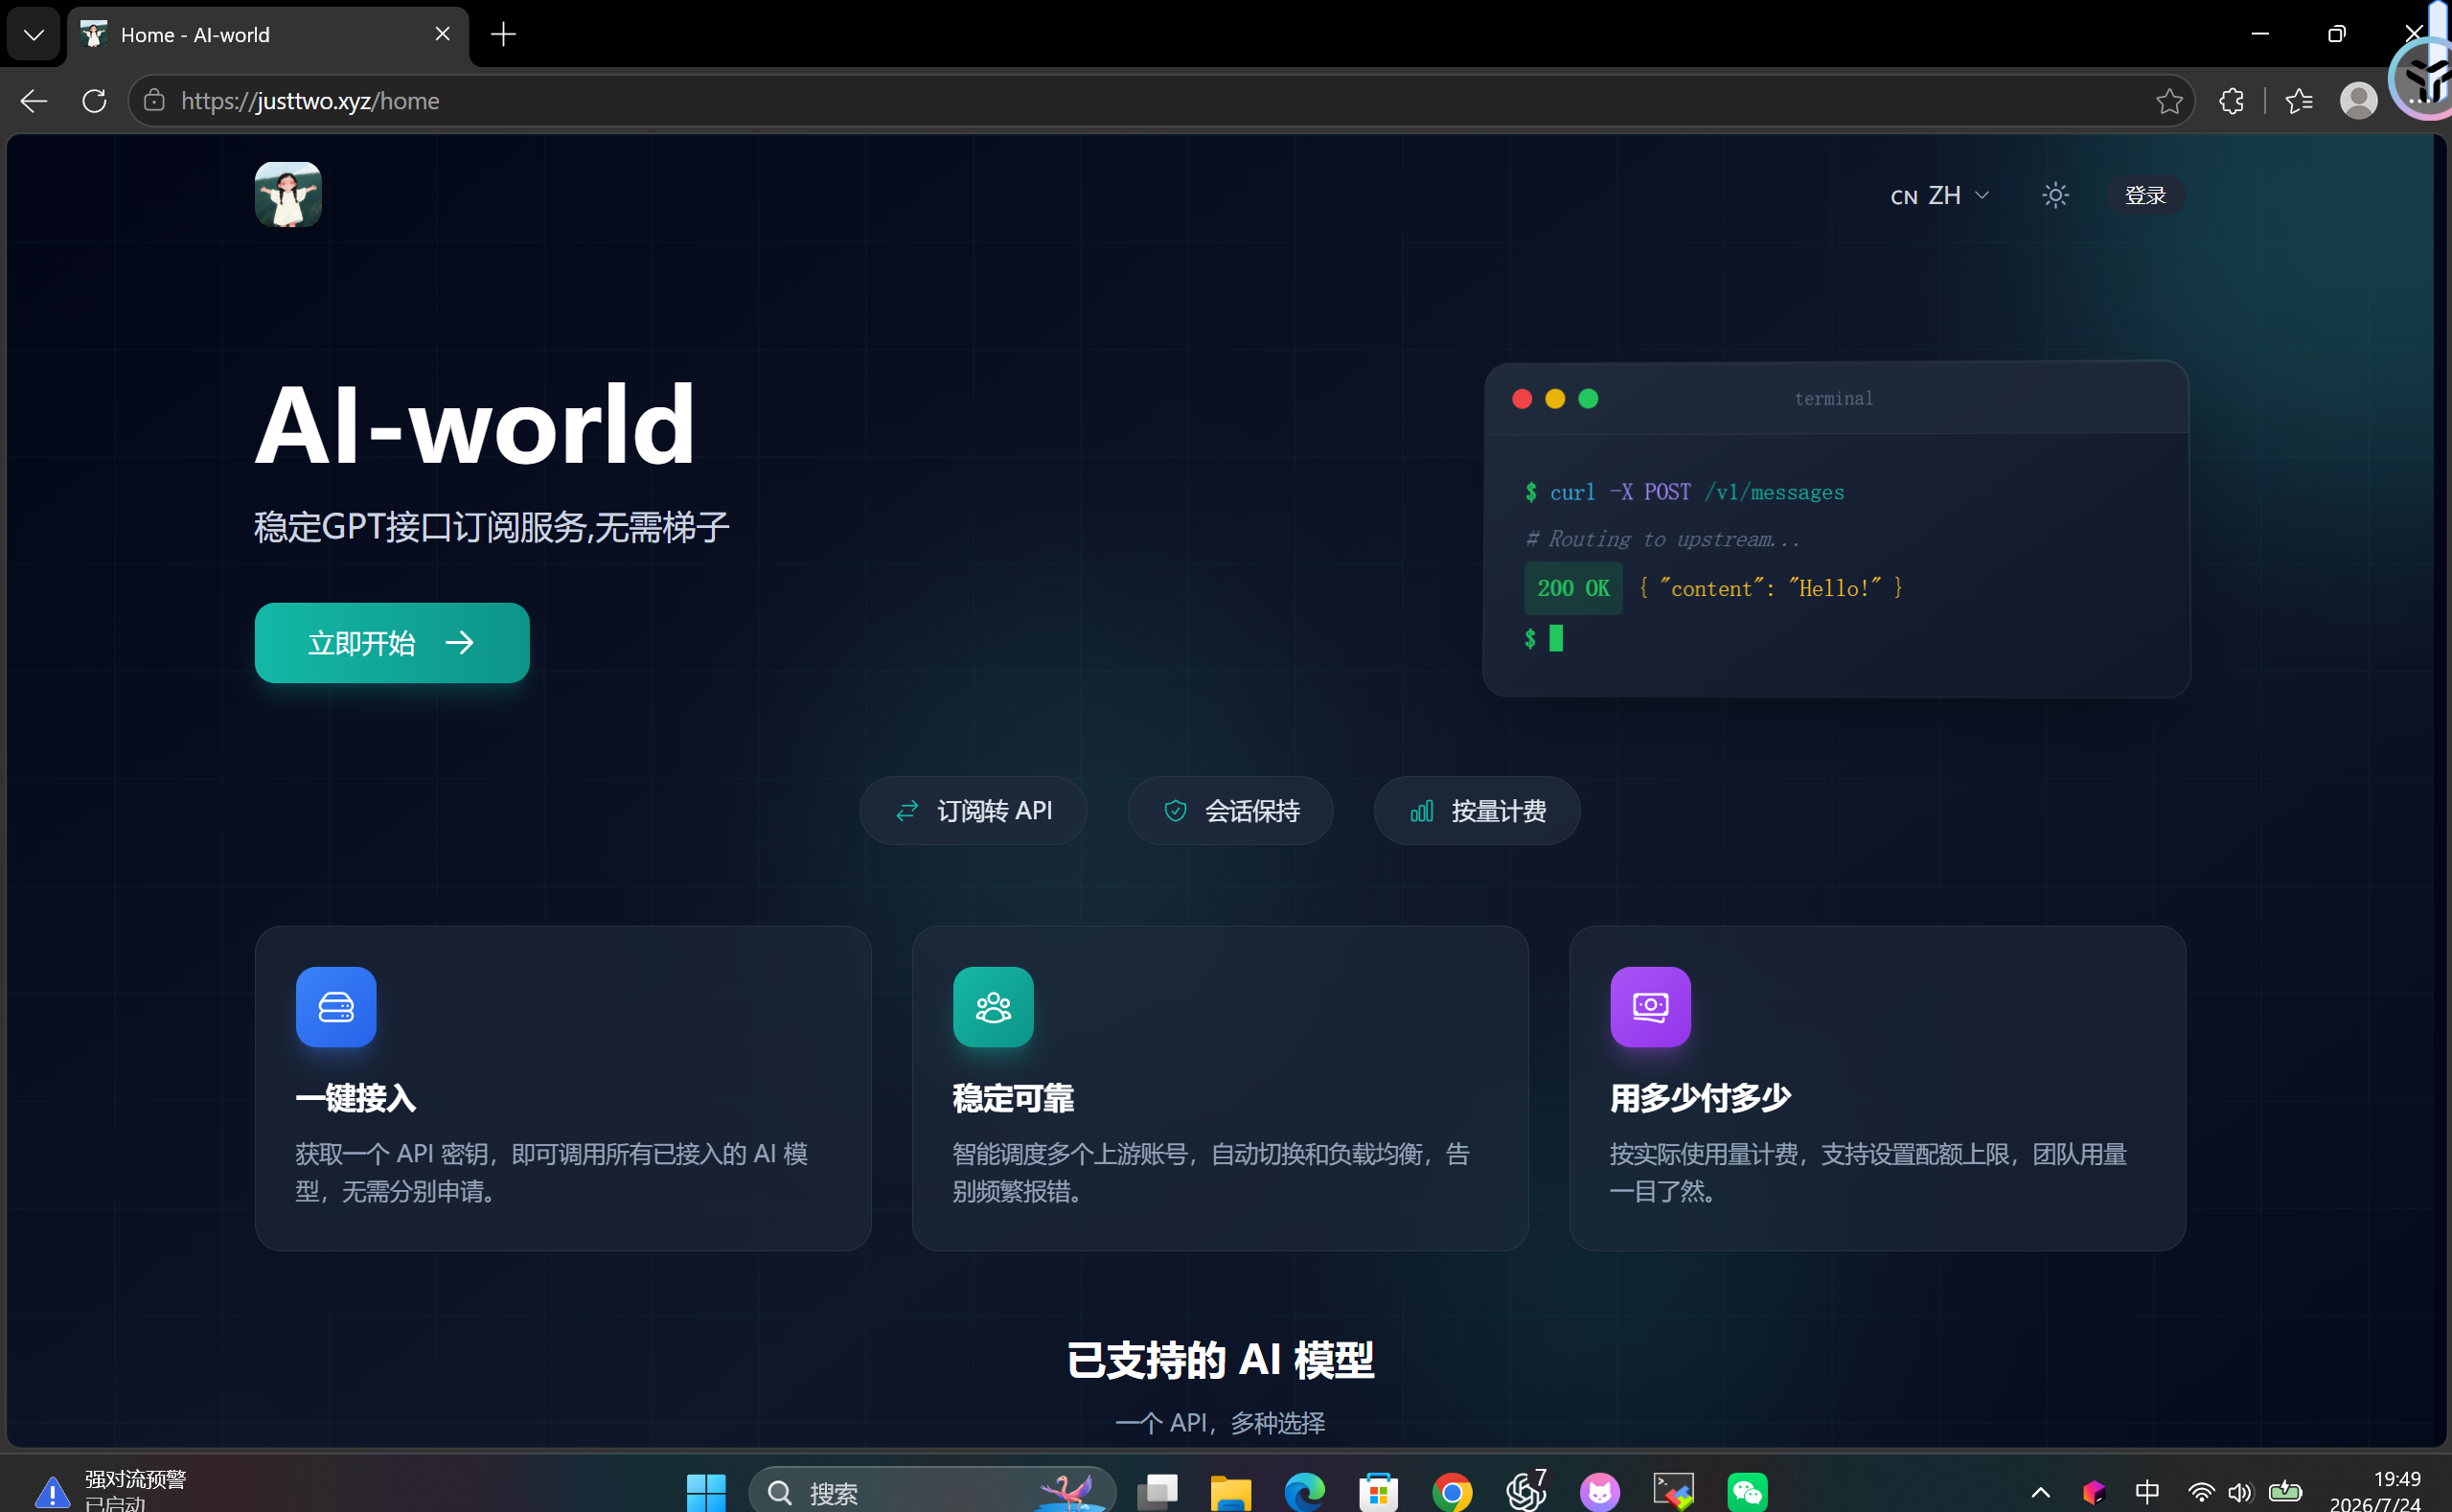This screenshot has height=1512, width=2452.
Task: Open the favorites list icon
Action: [x=2299, y=101]
